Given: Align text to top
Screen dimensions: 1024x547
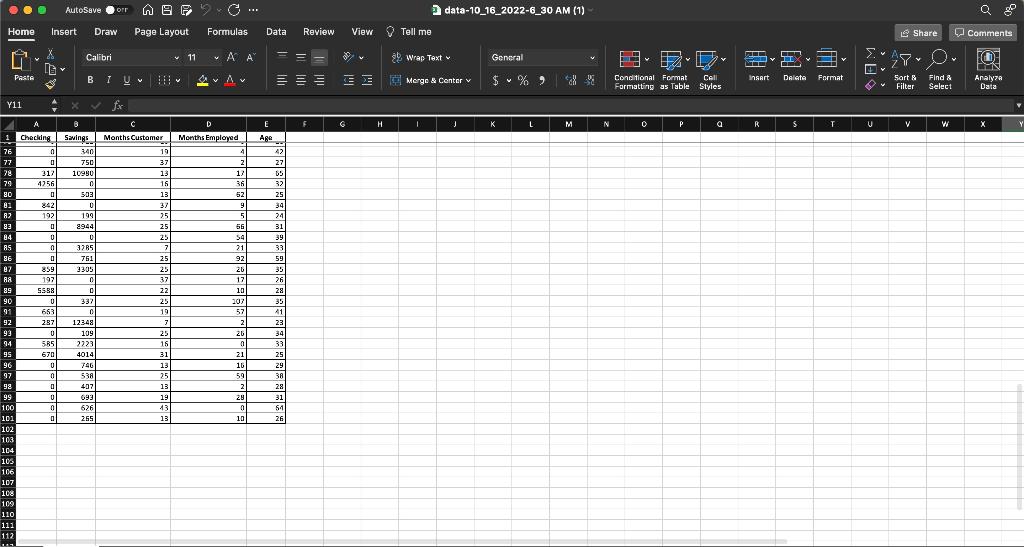Looking at the screenshot, I should [x=282, y=57].
